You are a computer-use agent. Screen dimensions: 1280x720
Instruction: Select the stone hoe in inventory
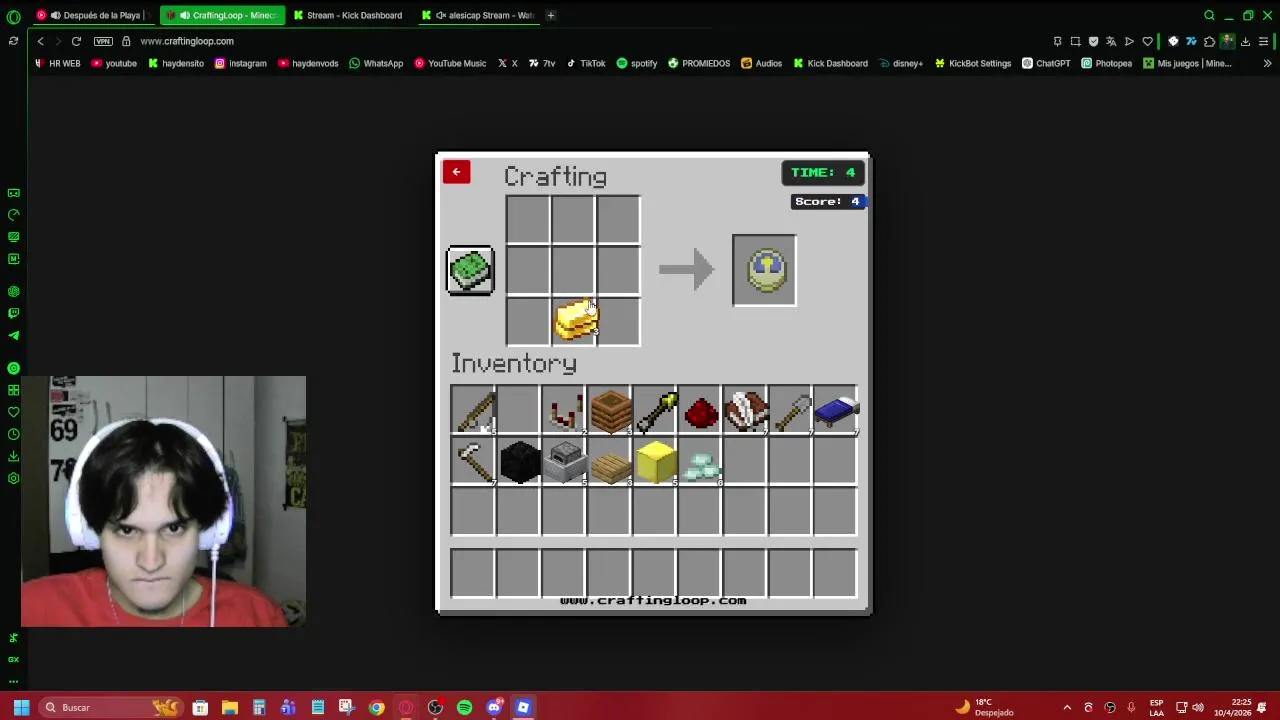tap(473, 461)
